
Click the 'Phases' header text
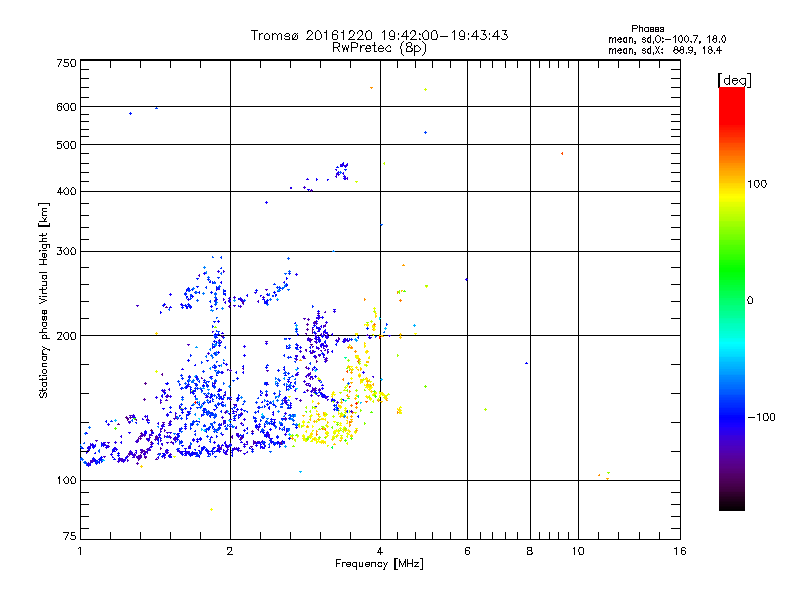(x=647, y=29)
